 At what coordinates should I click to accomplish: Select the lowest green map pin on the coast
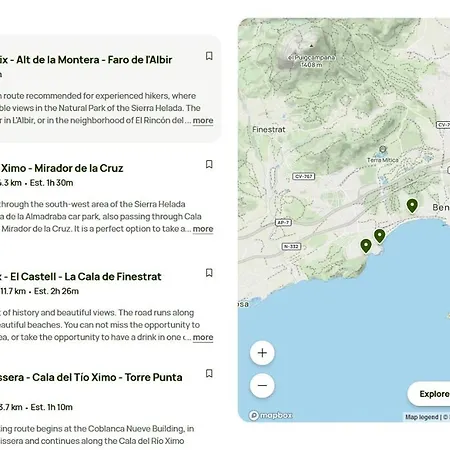point(366,246)
